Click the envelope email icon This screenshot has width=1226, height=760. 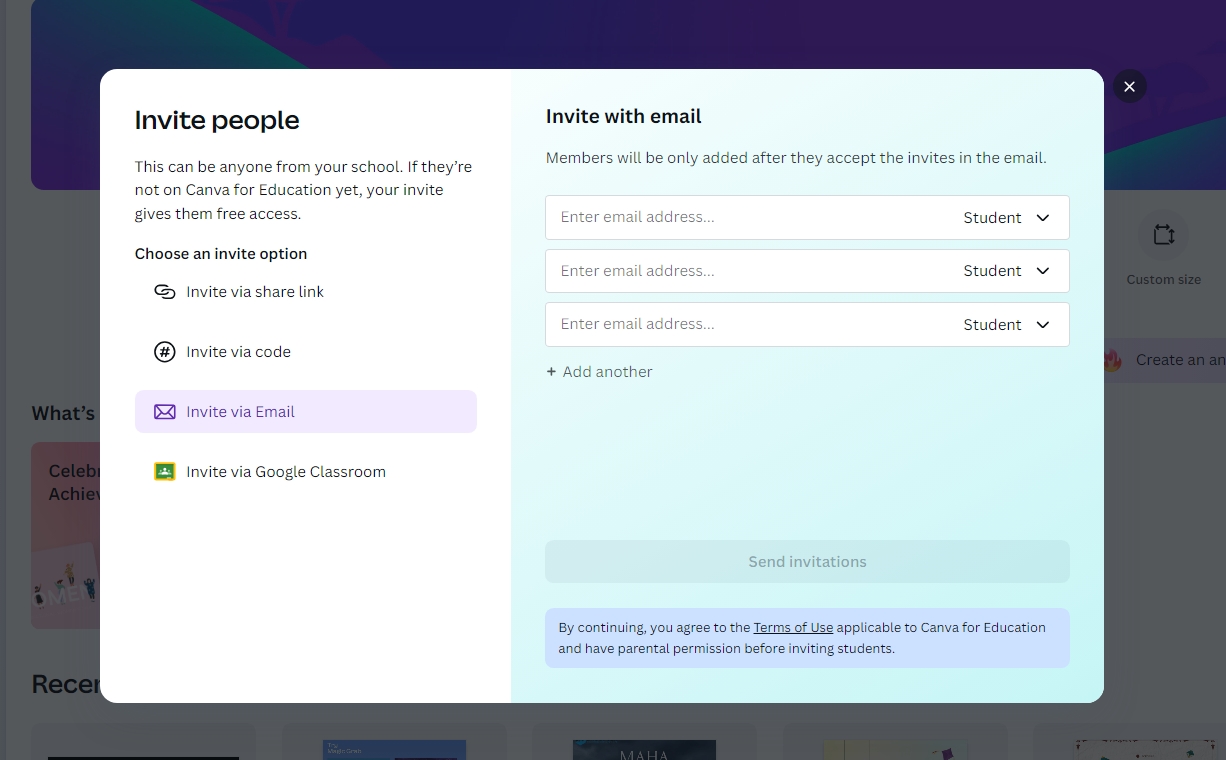pos(164,412)
